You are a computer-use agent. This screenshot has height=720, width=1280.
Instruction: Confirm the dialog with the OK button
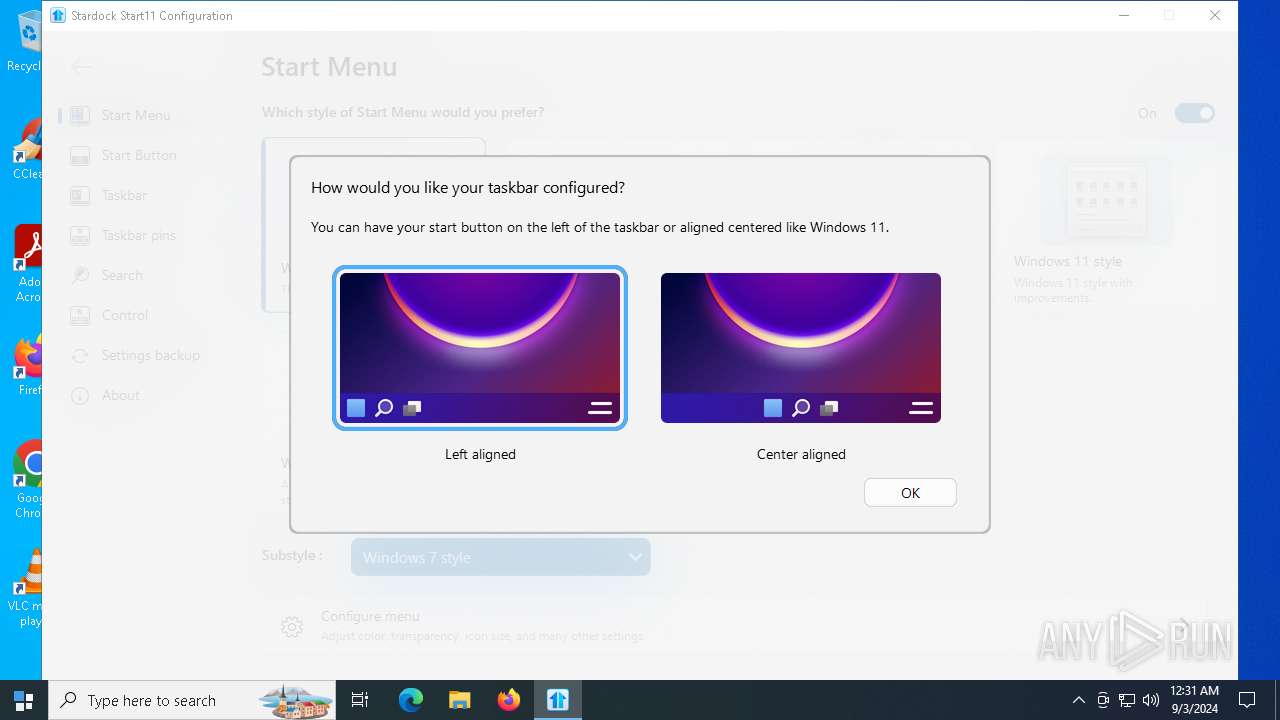pos(910,493)
